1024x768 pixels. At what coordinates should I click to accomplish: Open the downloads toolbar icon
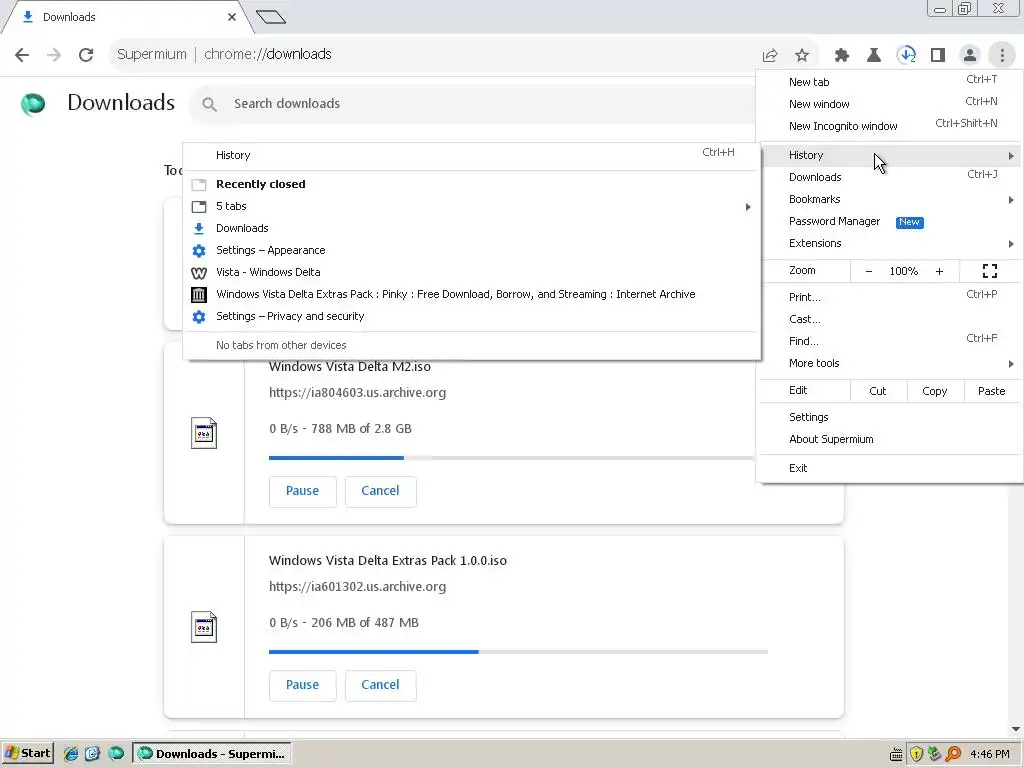coord(906,56)
